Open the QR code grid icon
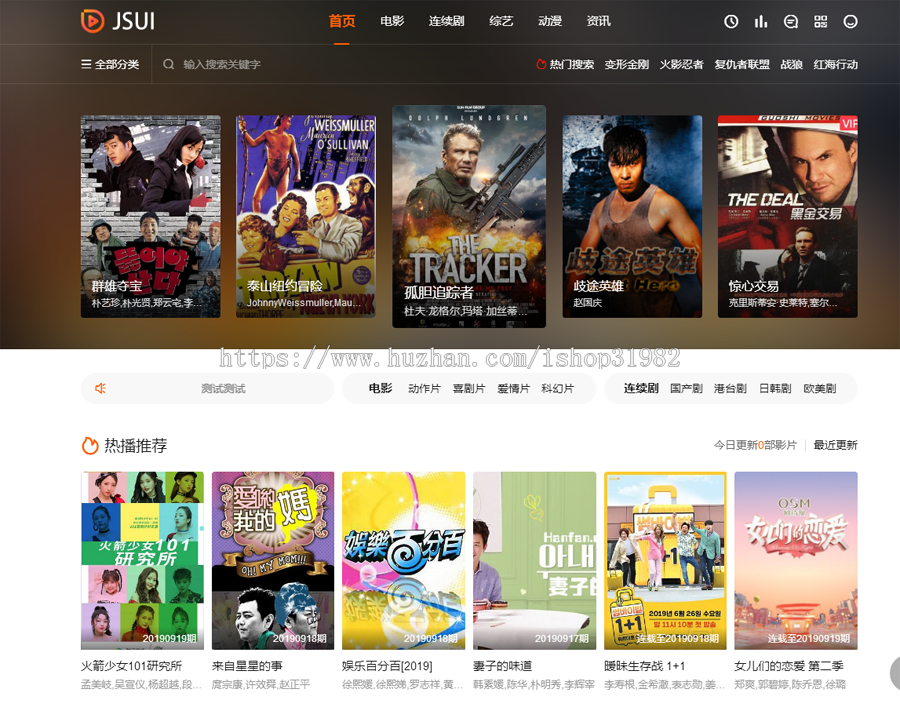The image size is (900, 711). [821, 22]
